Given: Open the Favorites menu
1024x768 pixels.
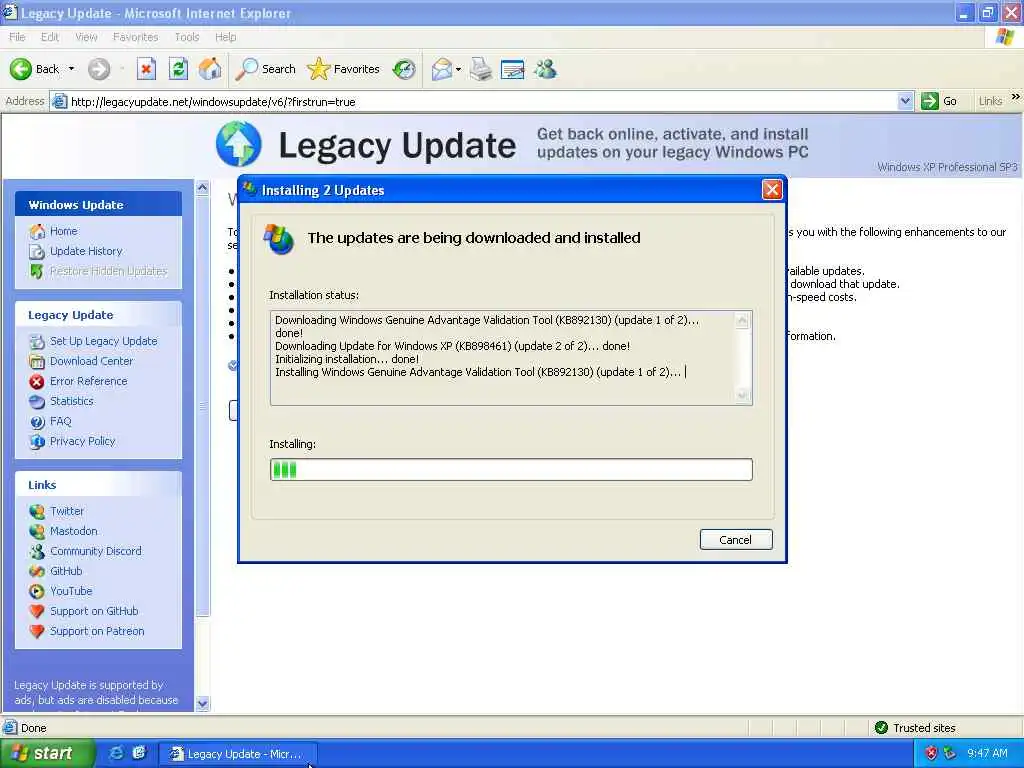Looking at the screenshot, I should (x=135, y=37).
